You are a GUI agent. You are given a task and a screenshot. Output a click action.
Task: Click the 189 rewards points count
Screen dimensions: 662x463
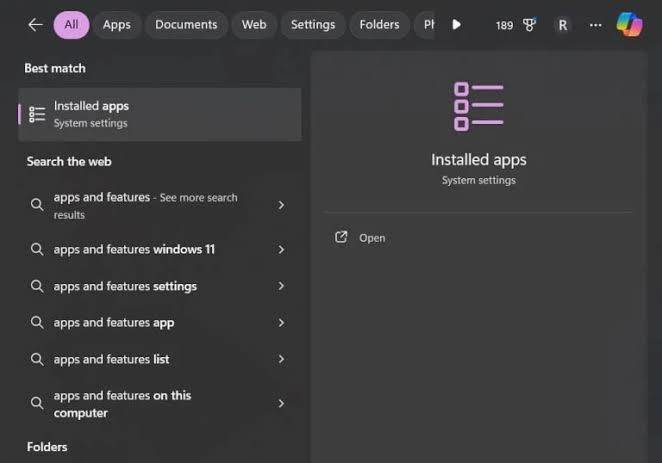tap(504, 25)
